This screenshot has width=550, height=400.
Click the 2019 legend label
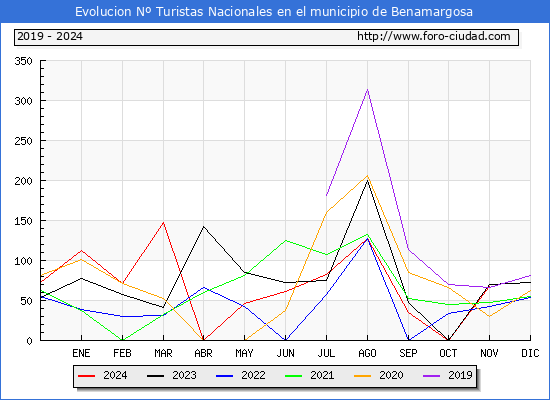460,375
